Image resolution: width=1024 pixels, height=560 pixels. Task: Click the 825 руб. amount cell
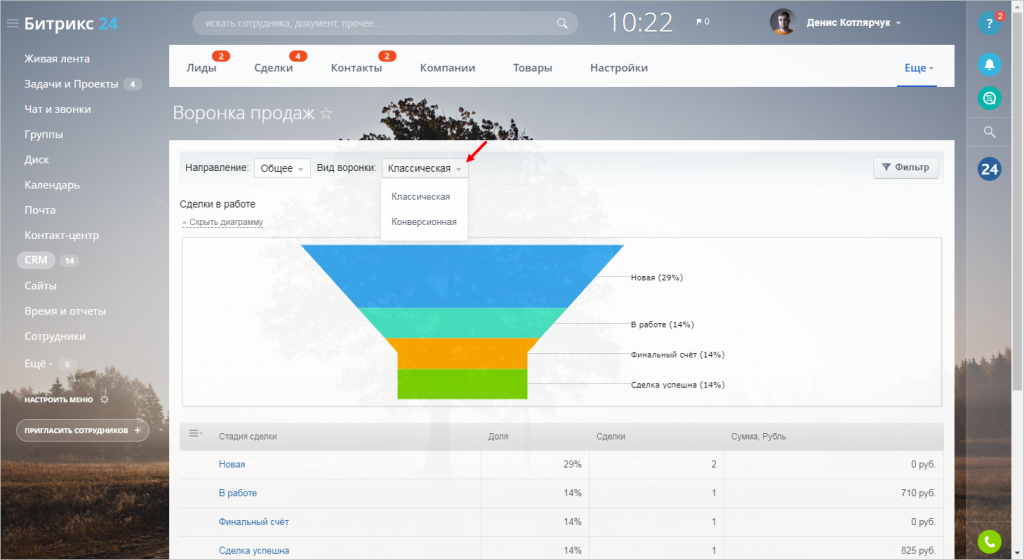pyautogui.click(x=918, y=550)
